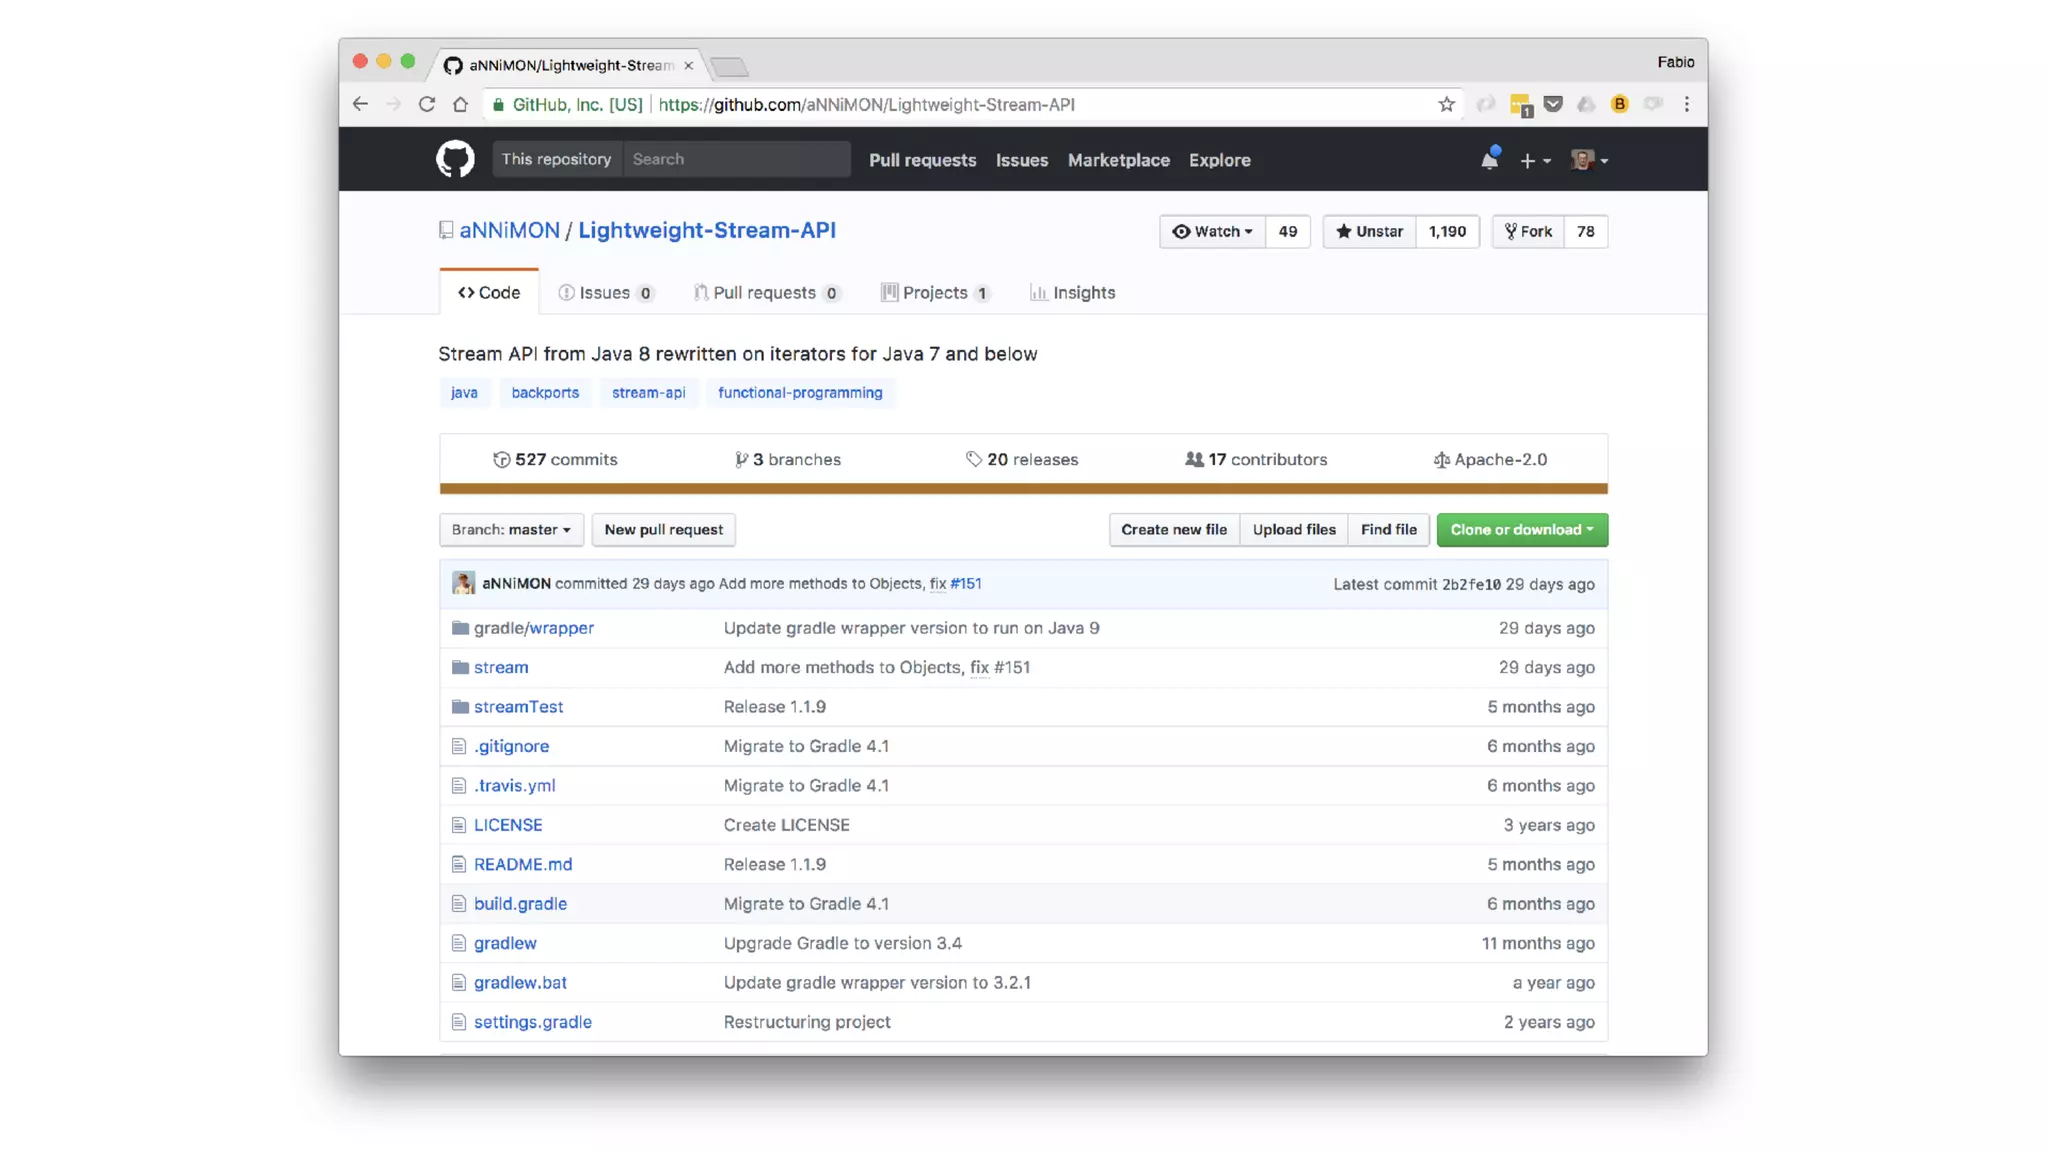This screenshot has width=2048, height=1152.
Task: Open Chrome three-dot menu
Action: click(x=1686, y=104)
